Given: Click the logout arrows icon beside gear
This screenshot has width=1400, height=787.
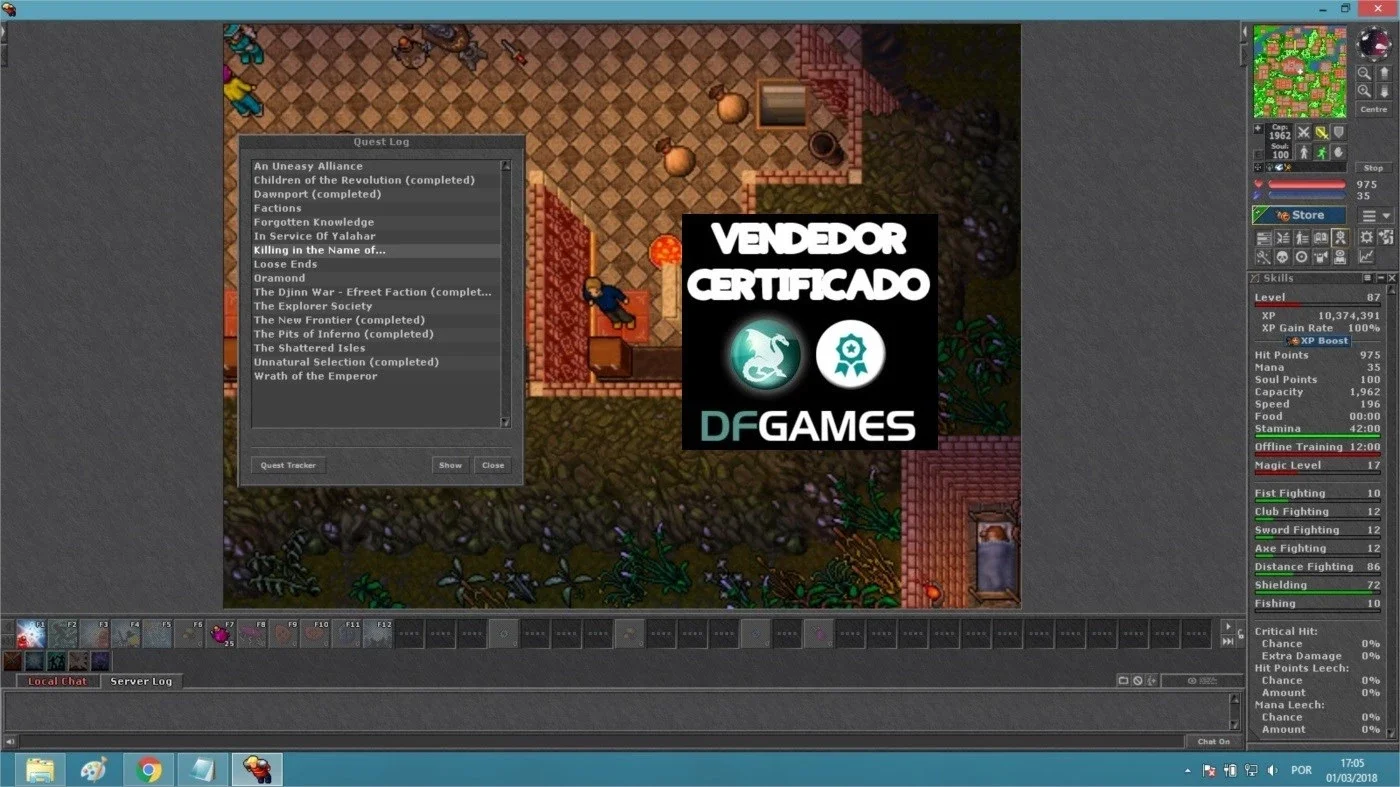Looking at the screenshot, I should pyautogui.click(x=1385, y=238).
